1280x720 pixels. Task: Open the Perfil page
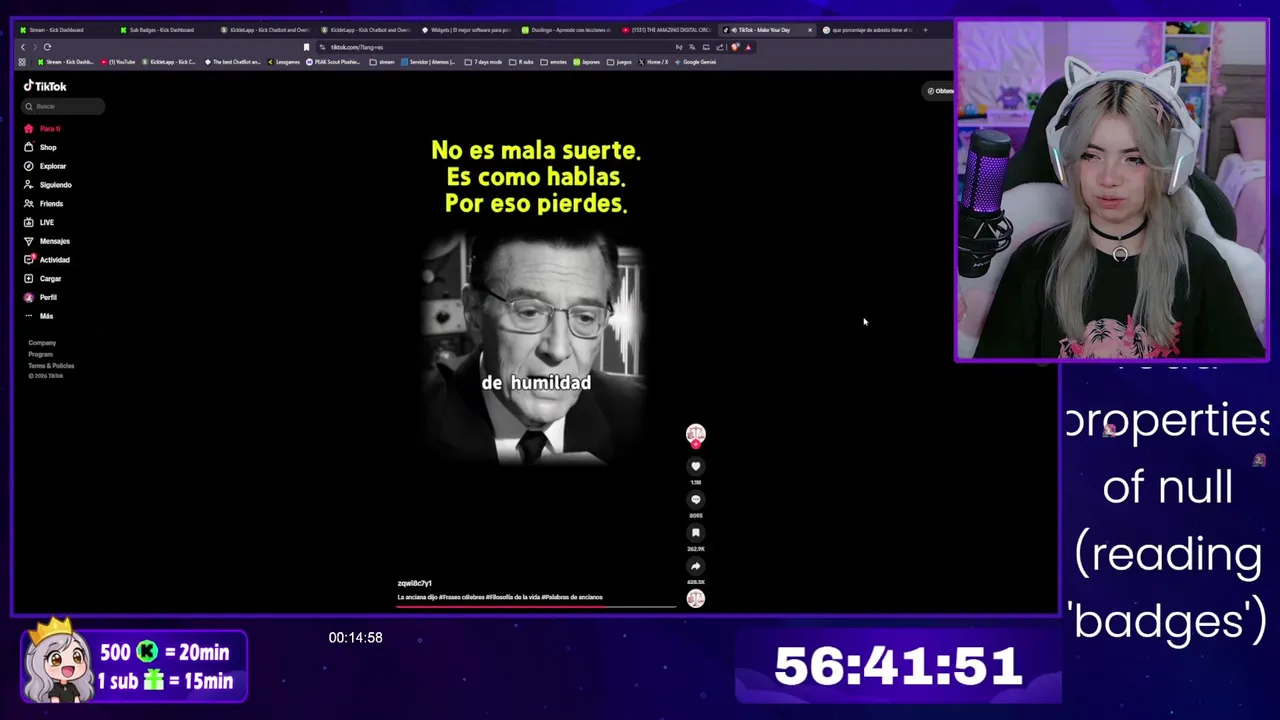point(41,297)
